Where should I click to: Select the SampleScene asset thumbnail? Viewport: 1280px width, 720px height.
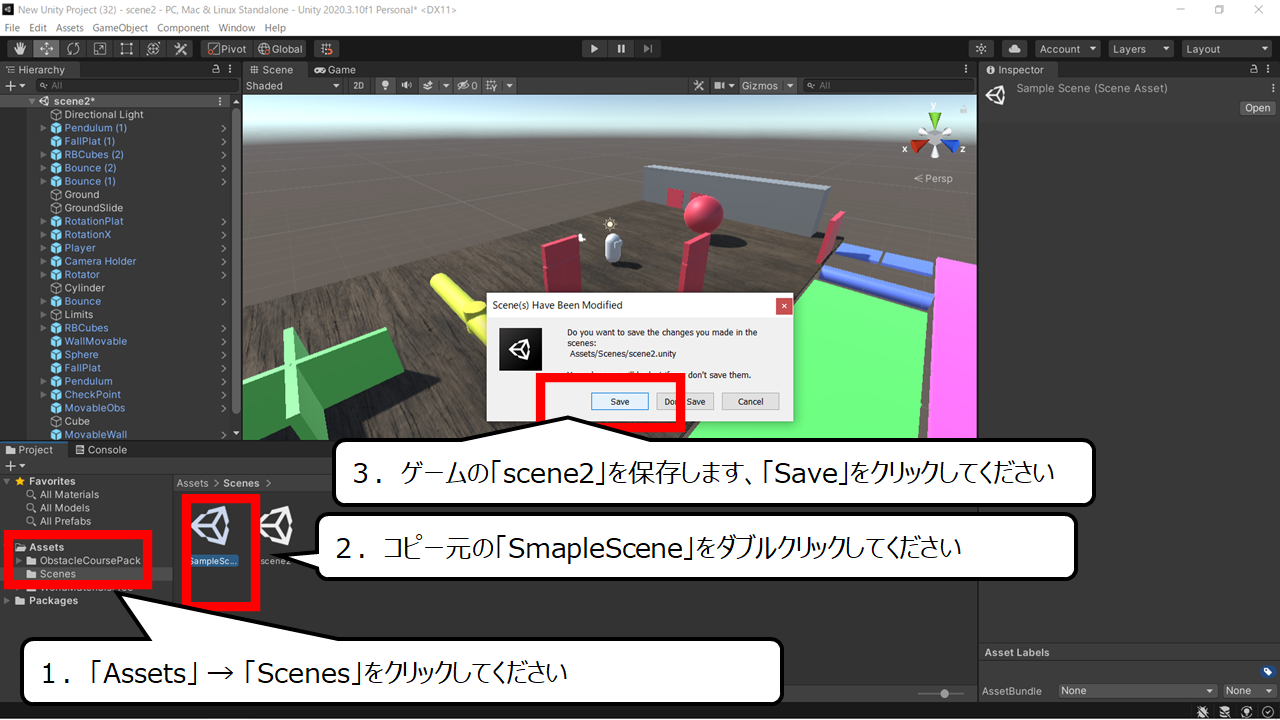point(210,527)
